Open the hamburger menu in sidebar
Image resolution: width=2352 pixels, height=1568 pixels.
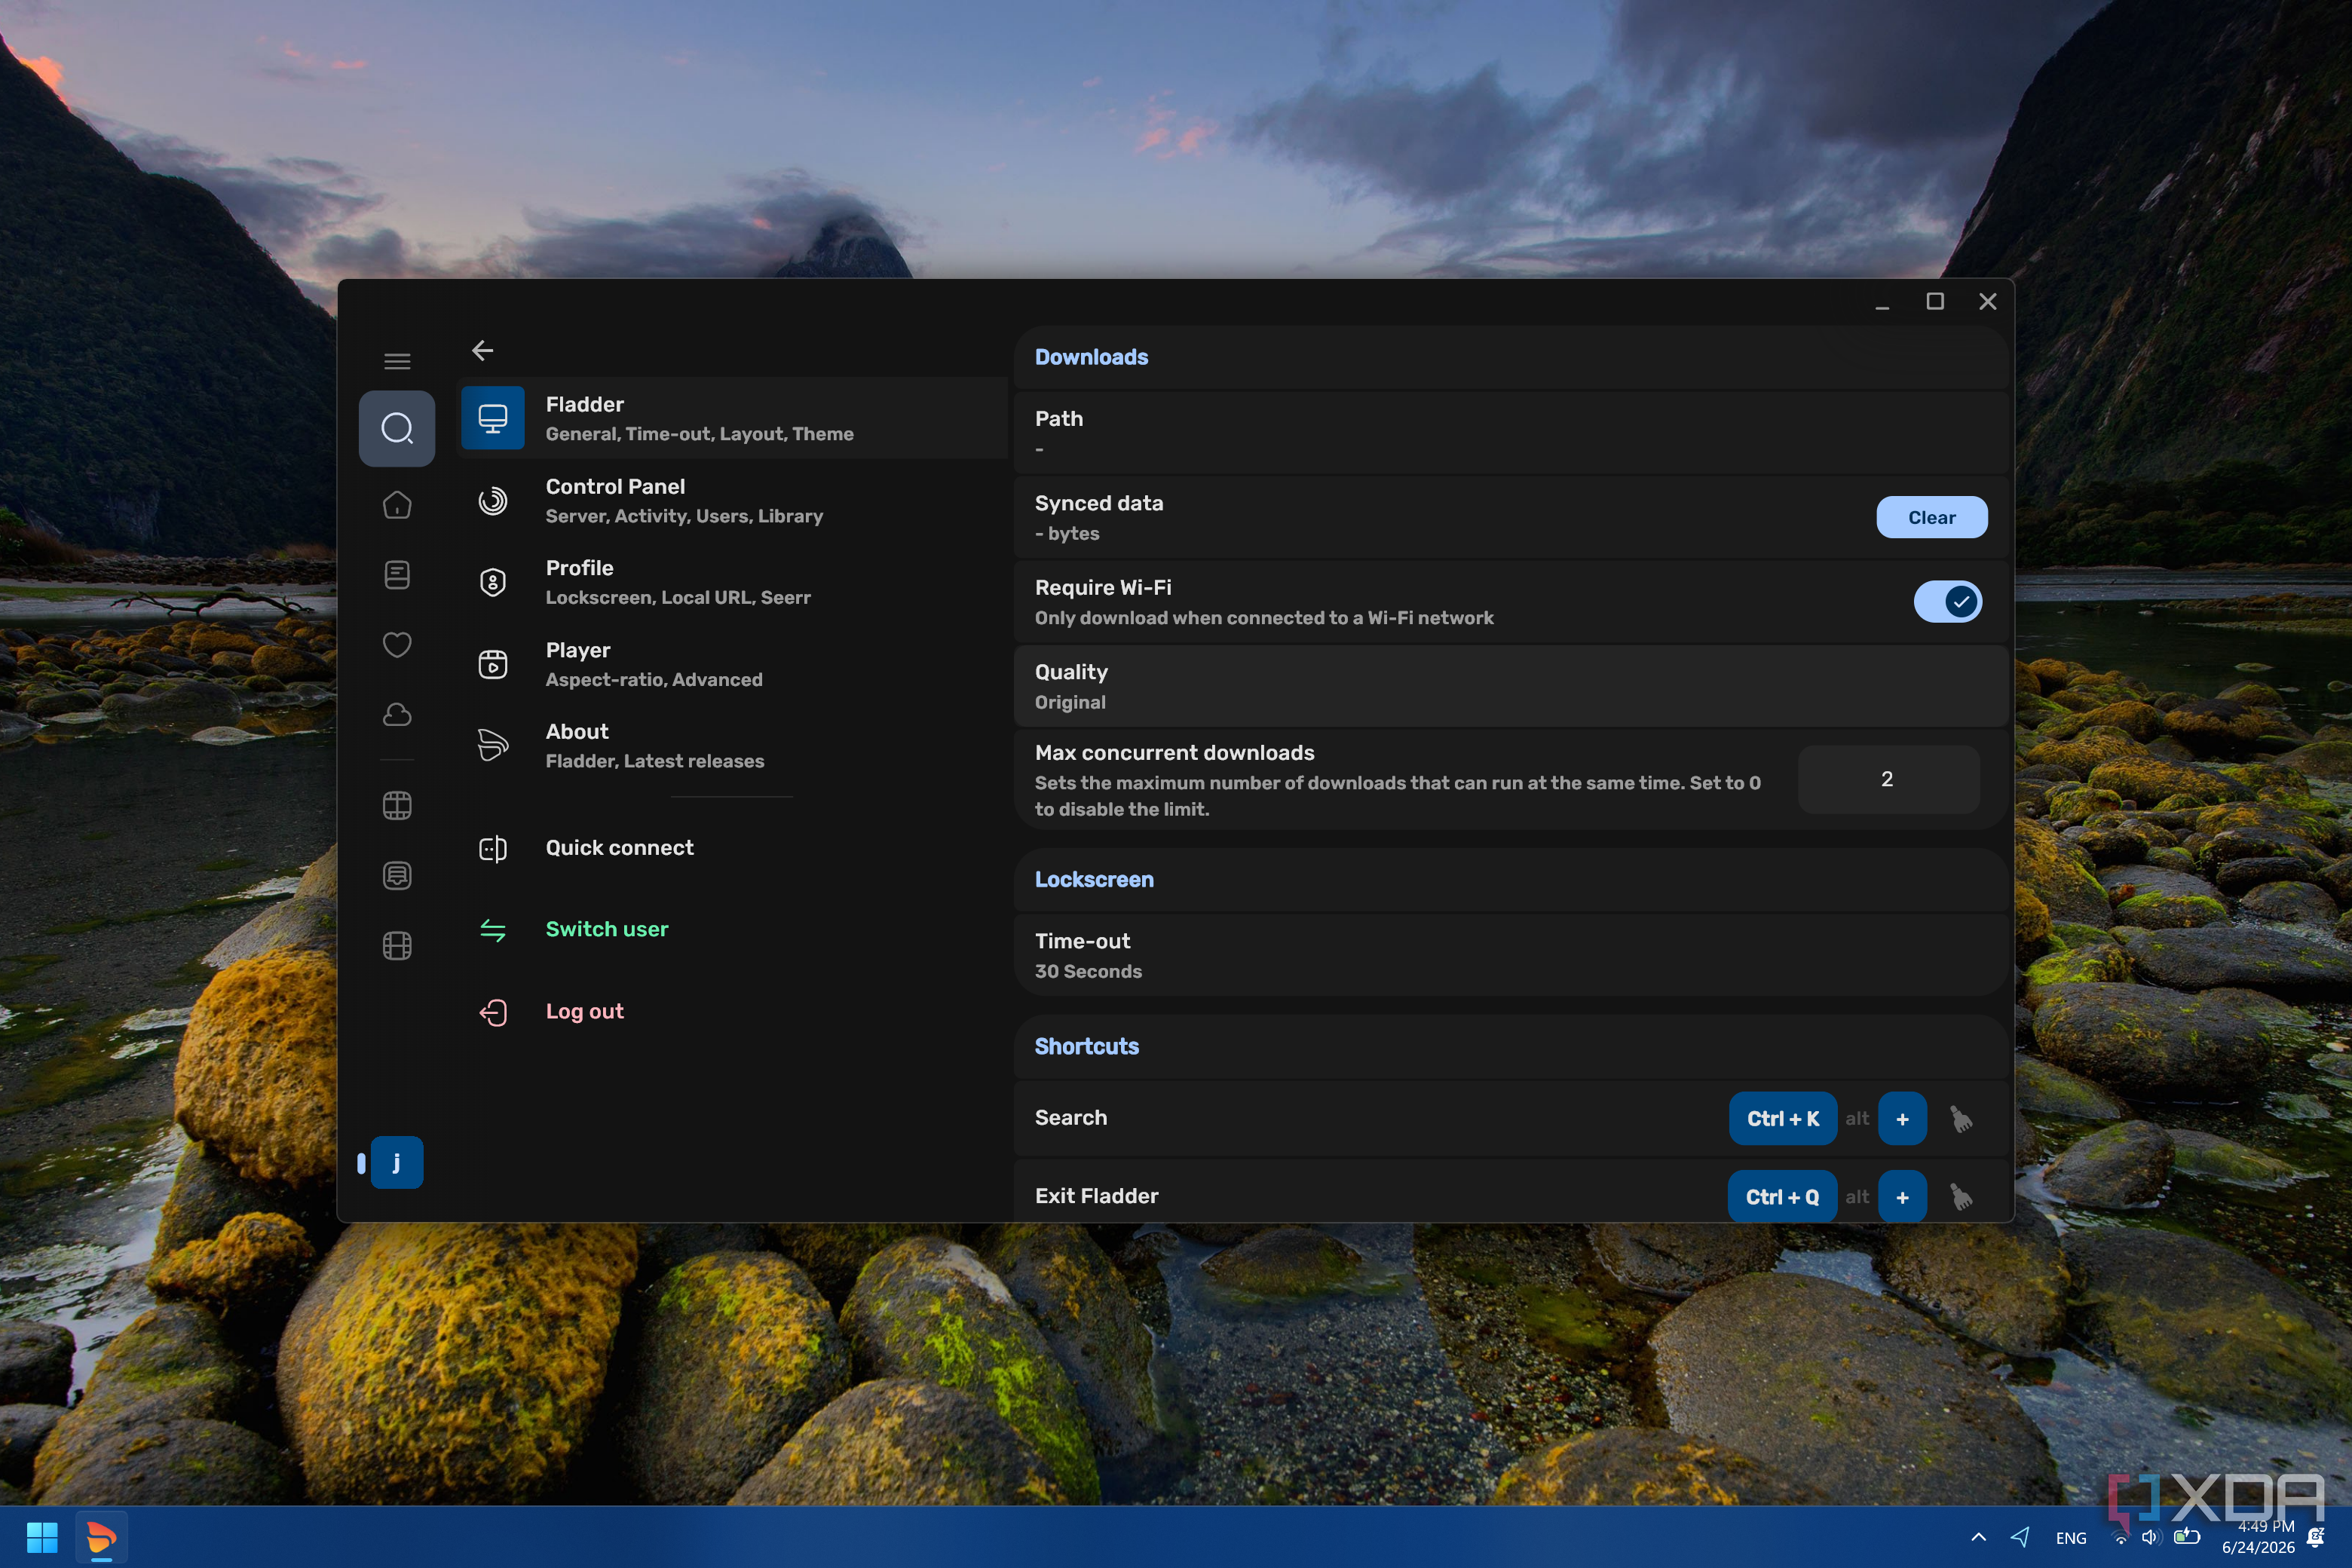397,361
